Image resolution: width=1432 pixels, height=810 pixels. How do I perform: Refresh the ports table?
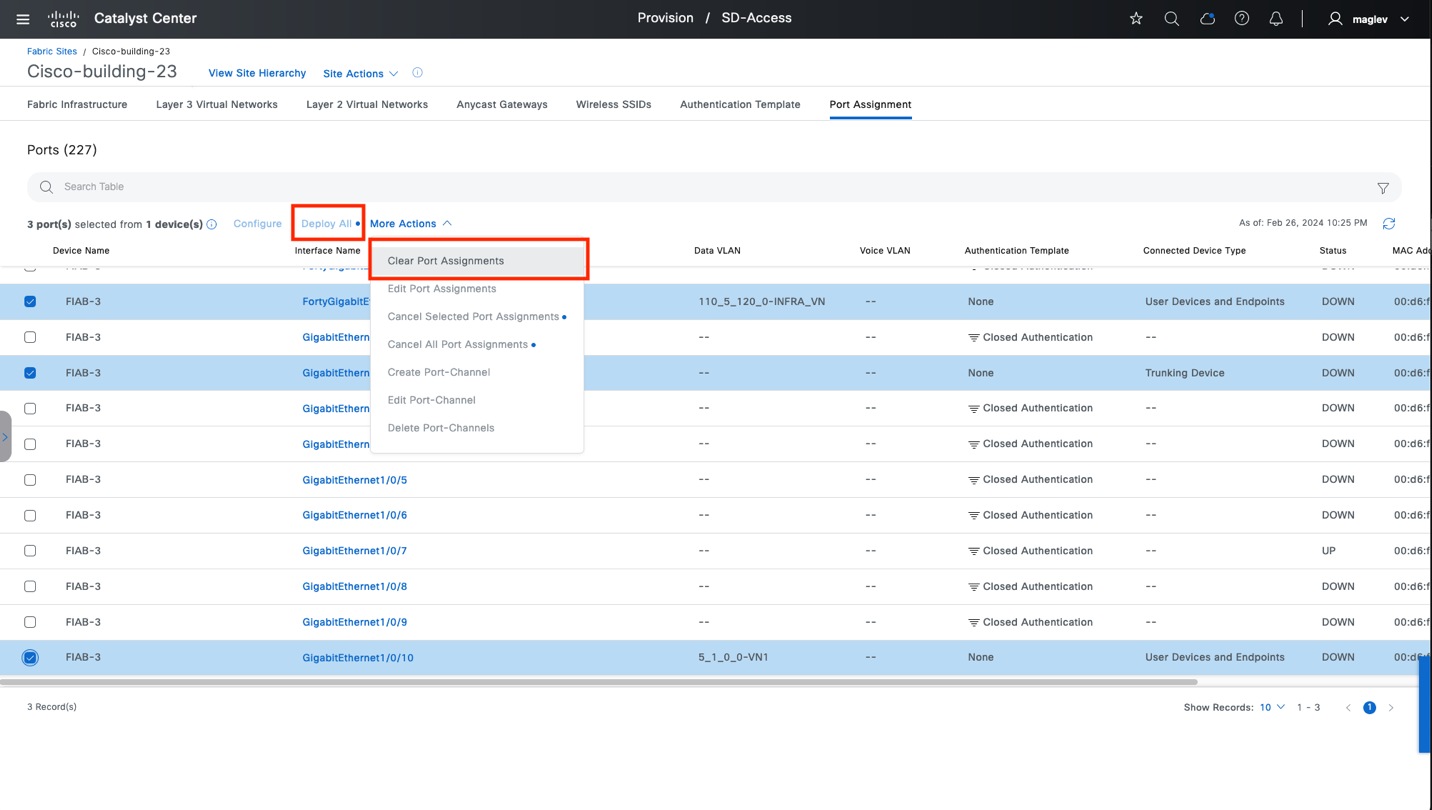pyautogui.click(x=1389, y=224)
